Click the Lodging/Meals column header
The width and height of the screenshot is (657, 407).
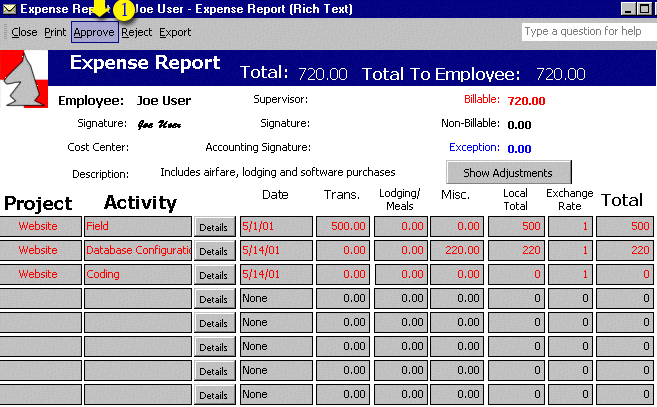pos(400,200)
